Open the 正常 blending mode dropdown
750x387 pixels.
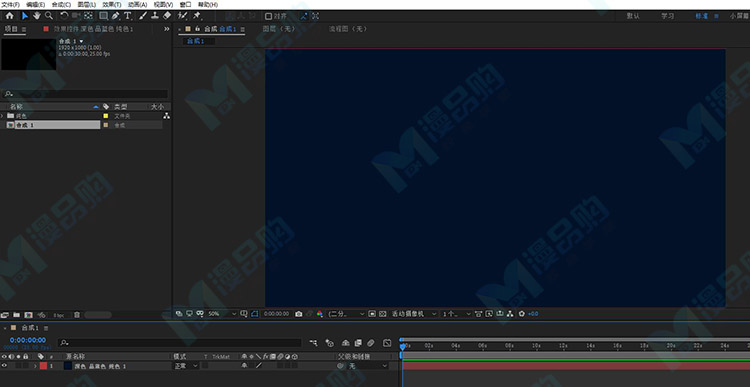[186, 365]
